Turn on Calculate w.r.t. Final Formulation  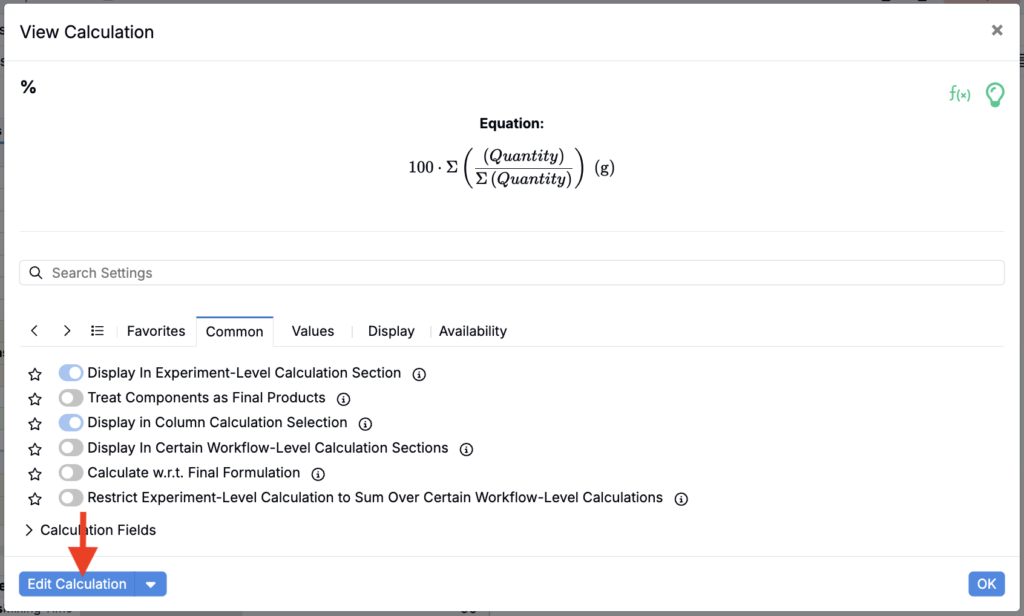click(x=71, y=472)
